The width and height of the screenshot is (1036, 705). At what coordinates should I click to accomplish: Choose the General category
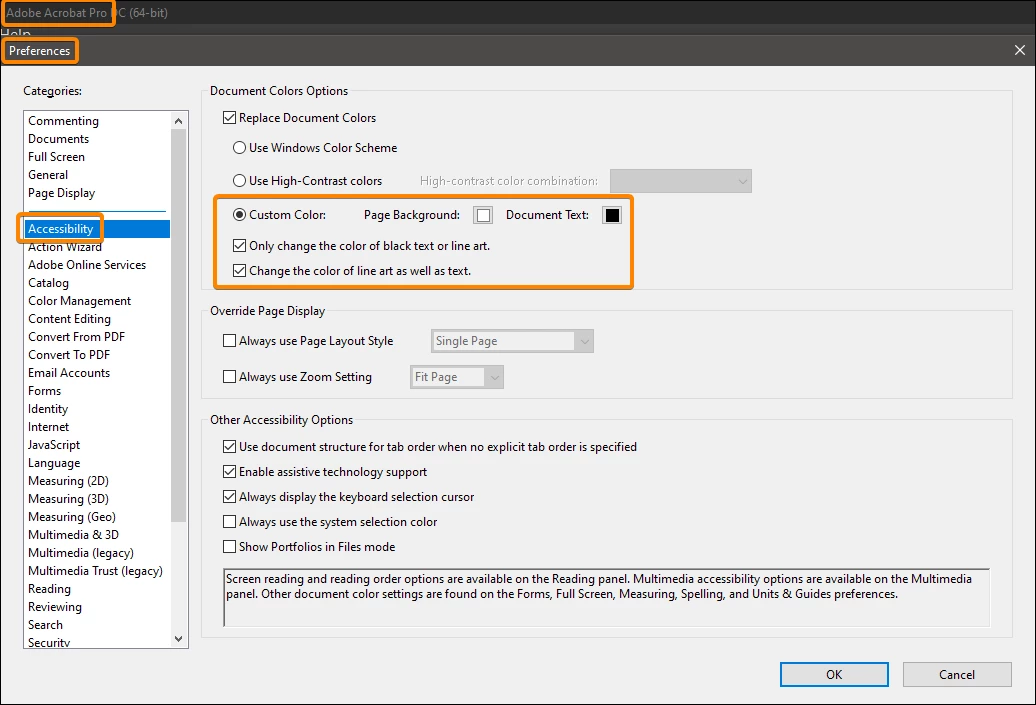coord(97,175)
